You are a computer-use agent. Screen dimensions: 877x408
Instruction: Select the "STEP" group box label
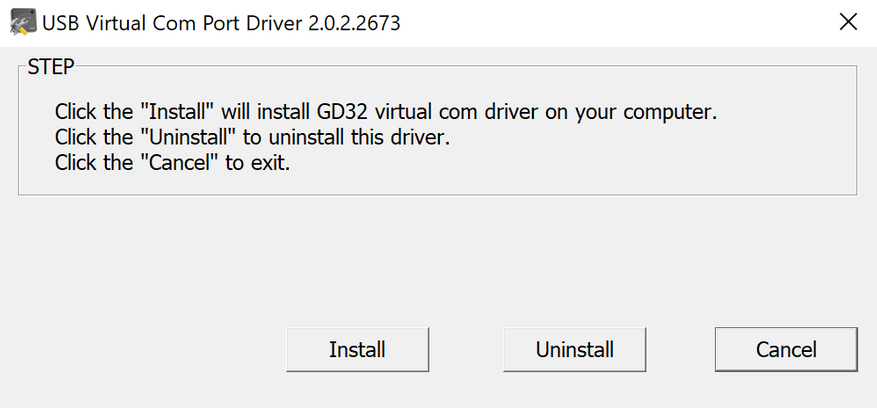point(51,68)
